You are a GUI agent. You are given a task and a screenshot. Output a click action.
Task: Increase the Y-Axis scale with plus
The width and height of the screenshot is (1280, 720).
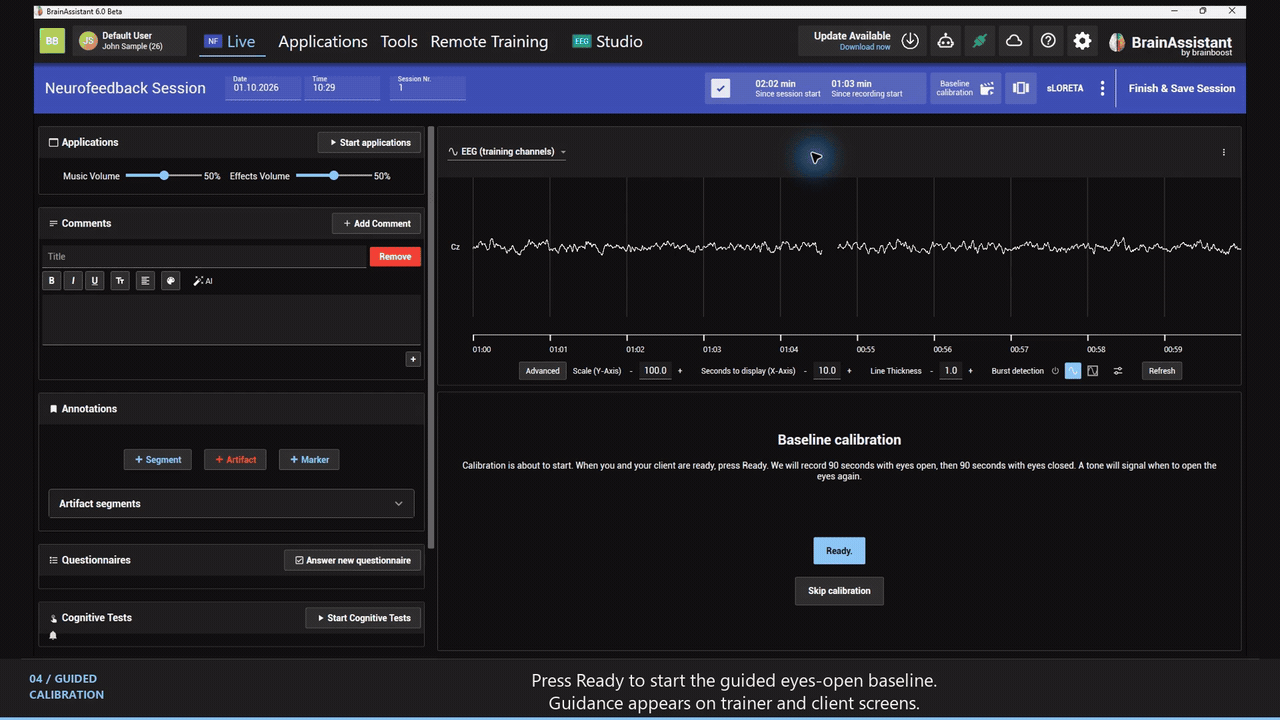coord(680,371)
